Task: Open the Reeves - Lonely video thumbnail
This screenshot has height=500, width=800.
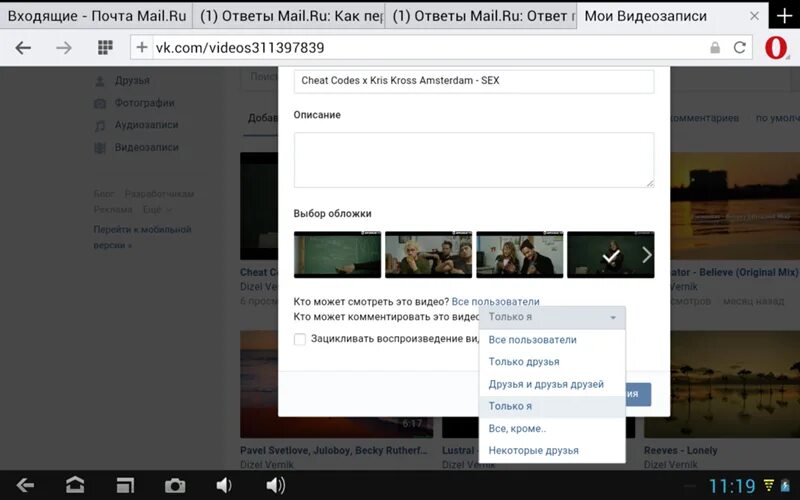Action: pyautogui.click(x=721, y=384)
